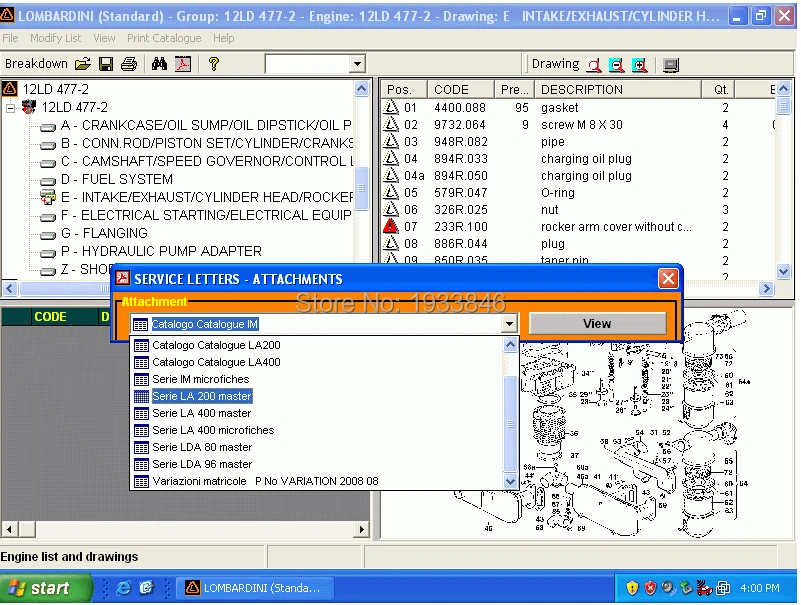
Task: Click the parts list horizontal scroll-right arrow
Action: tap(765, 289)
